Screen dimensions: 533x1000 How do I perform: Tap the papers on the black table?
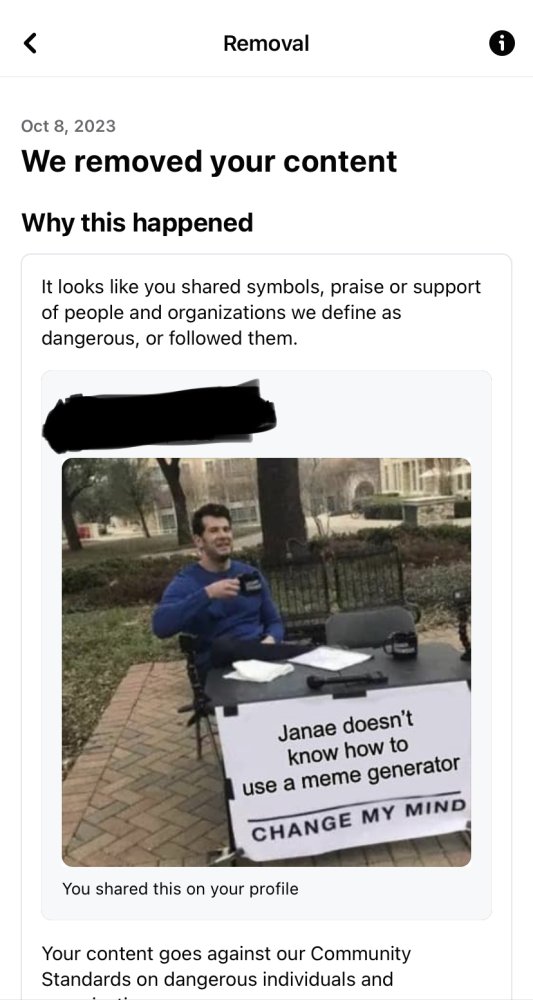[x=330, y=659]
